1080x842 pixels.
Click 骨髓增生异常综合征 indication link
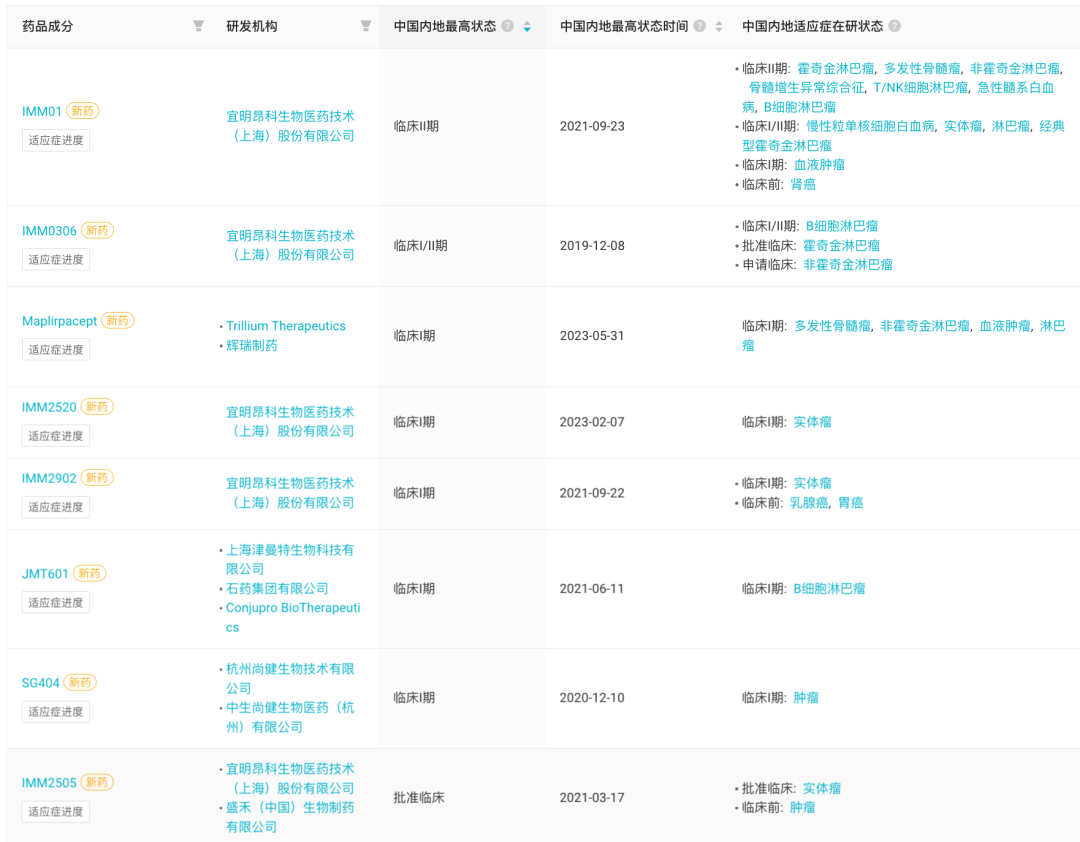point(807,88)
